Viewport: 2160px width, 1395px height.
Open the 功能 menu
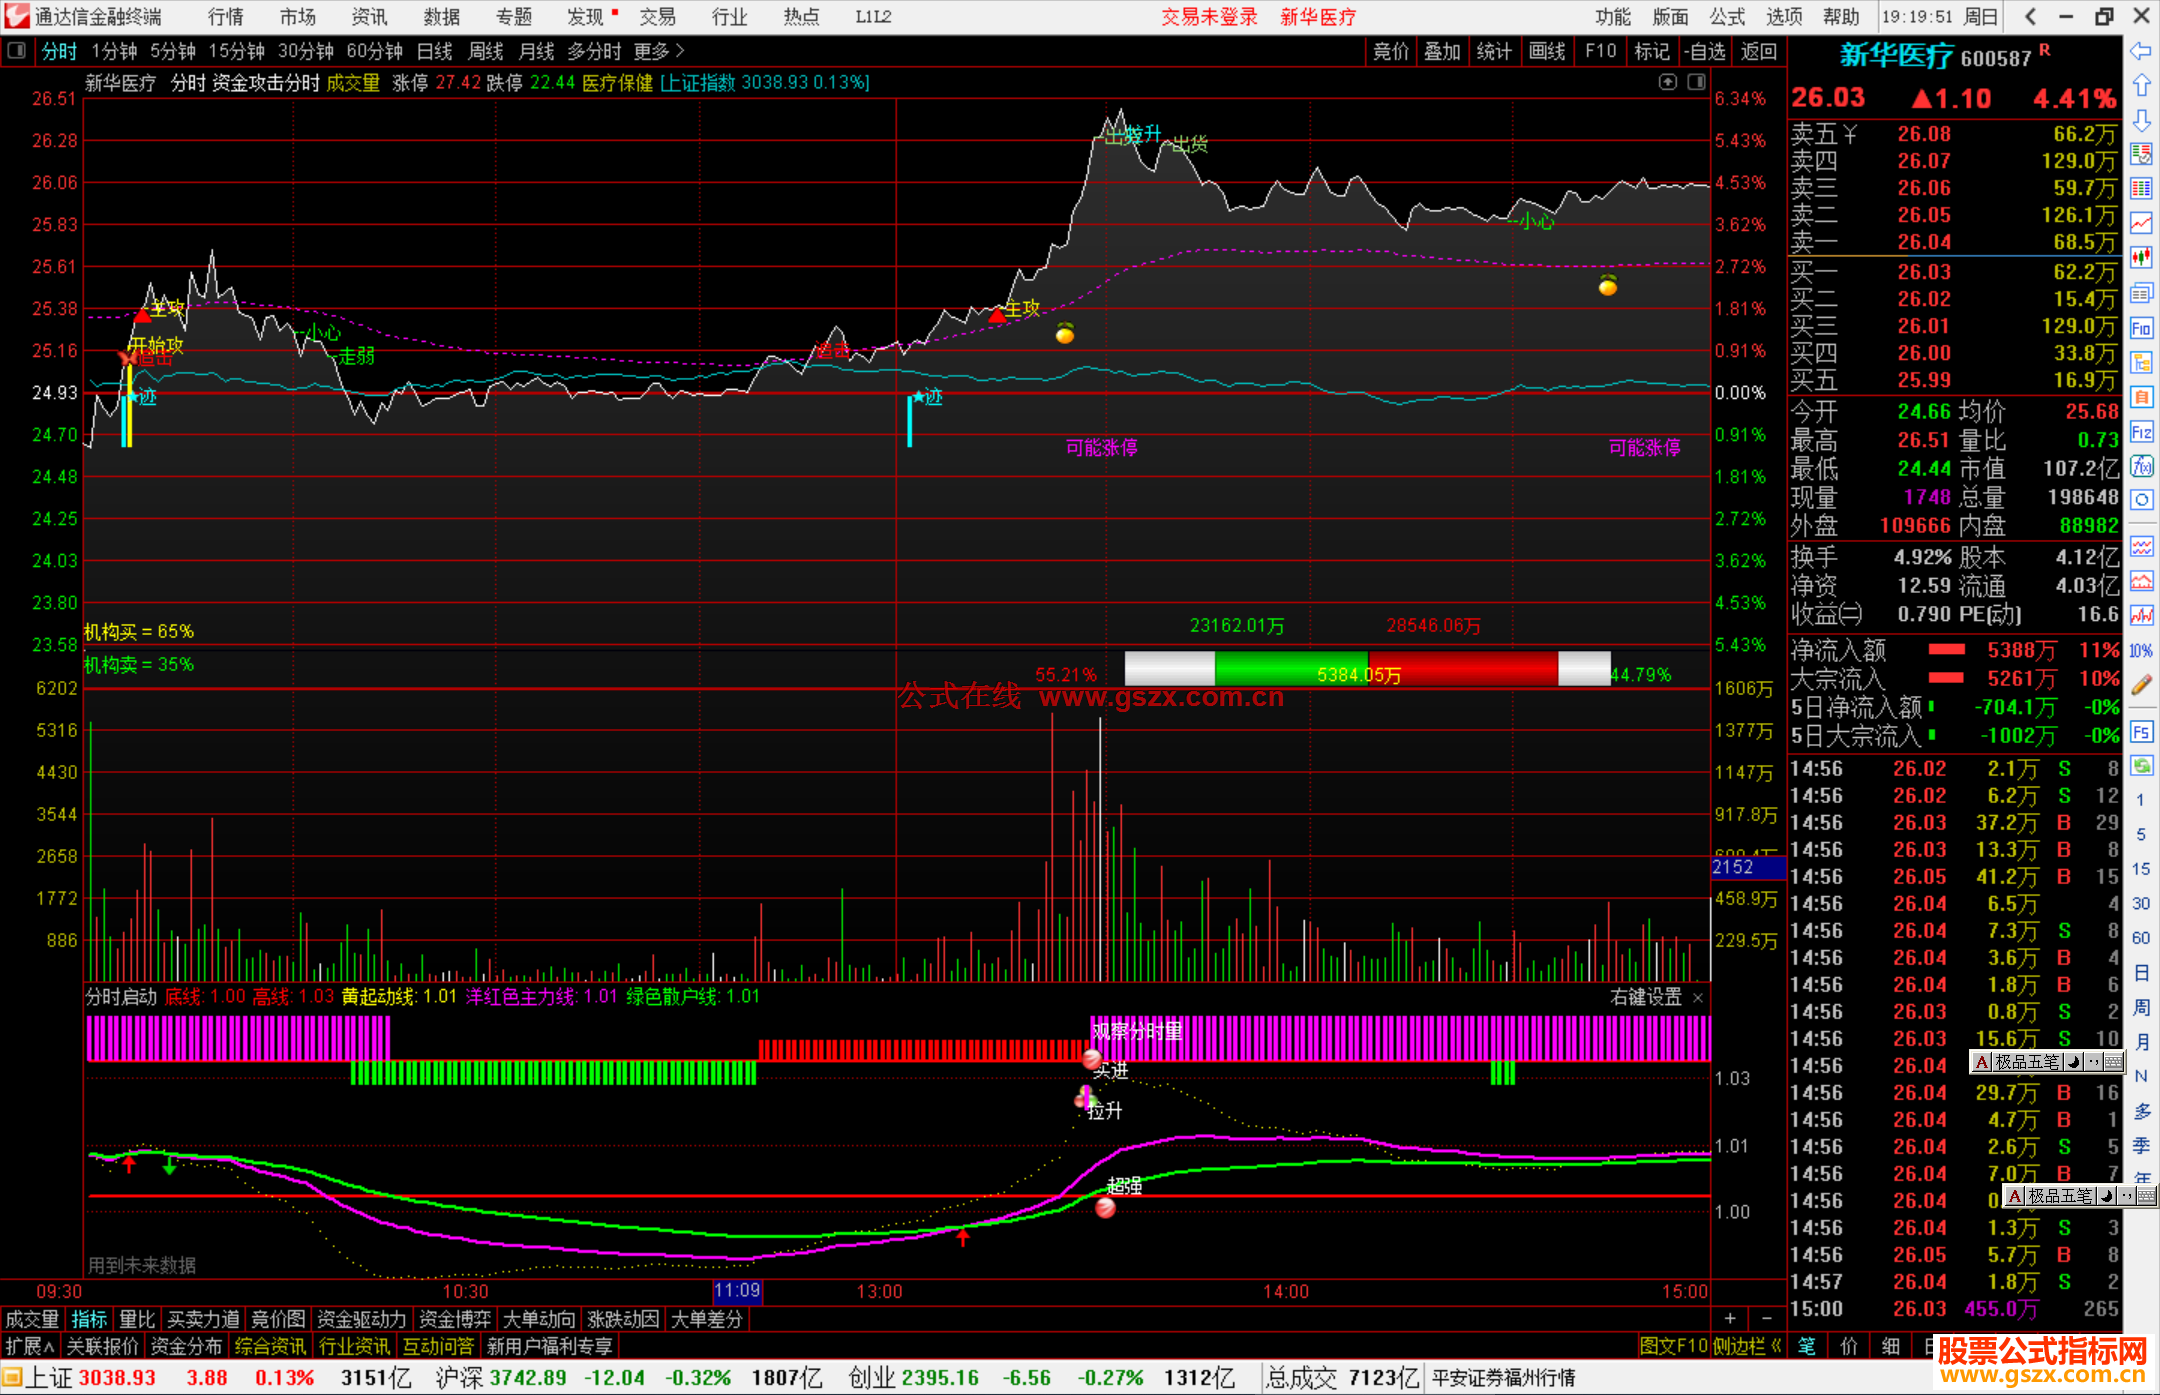click(x=1613, y=16)
